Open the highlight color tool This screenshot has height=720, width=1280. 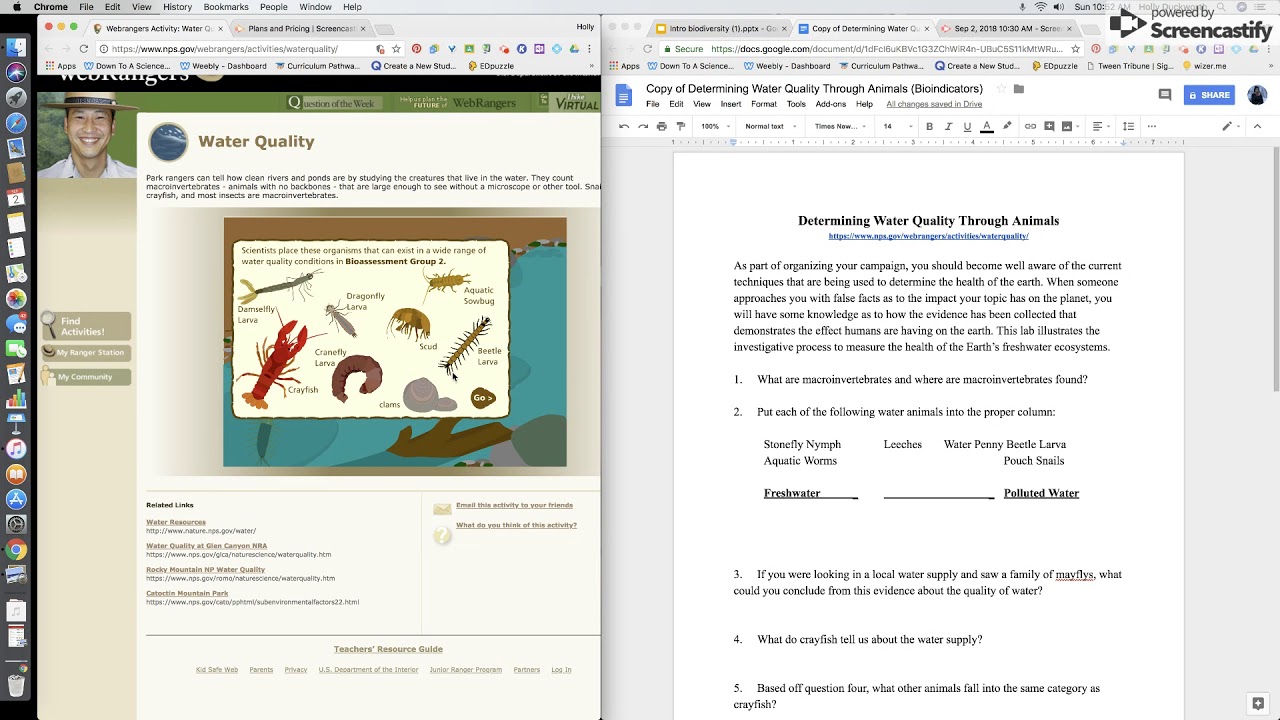click(x=1007, y=126)
